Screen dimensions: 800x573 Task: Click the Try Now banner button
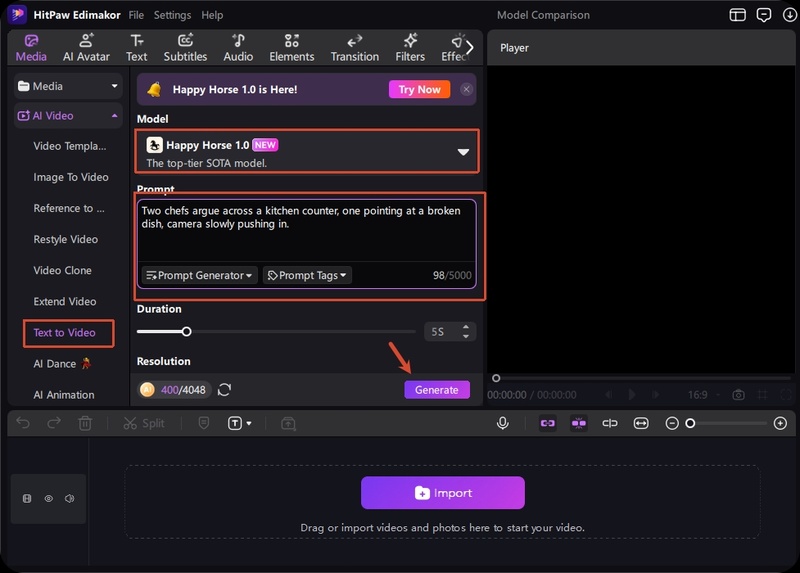[419, 89]
